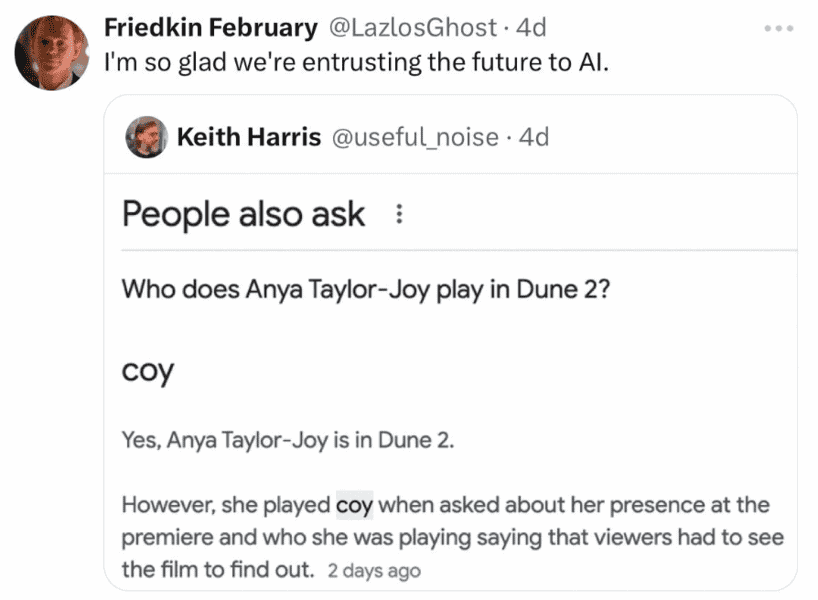Click the "2 days ago" date label

click(374, 571)
